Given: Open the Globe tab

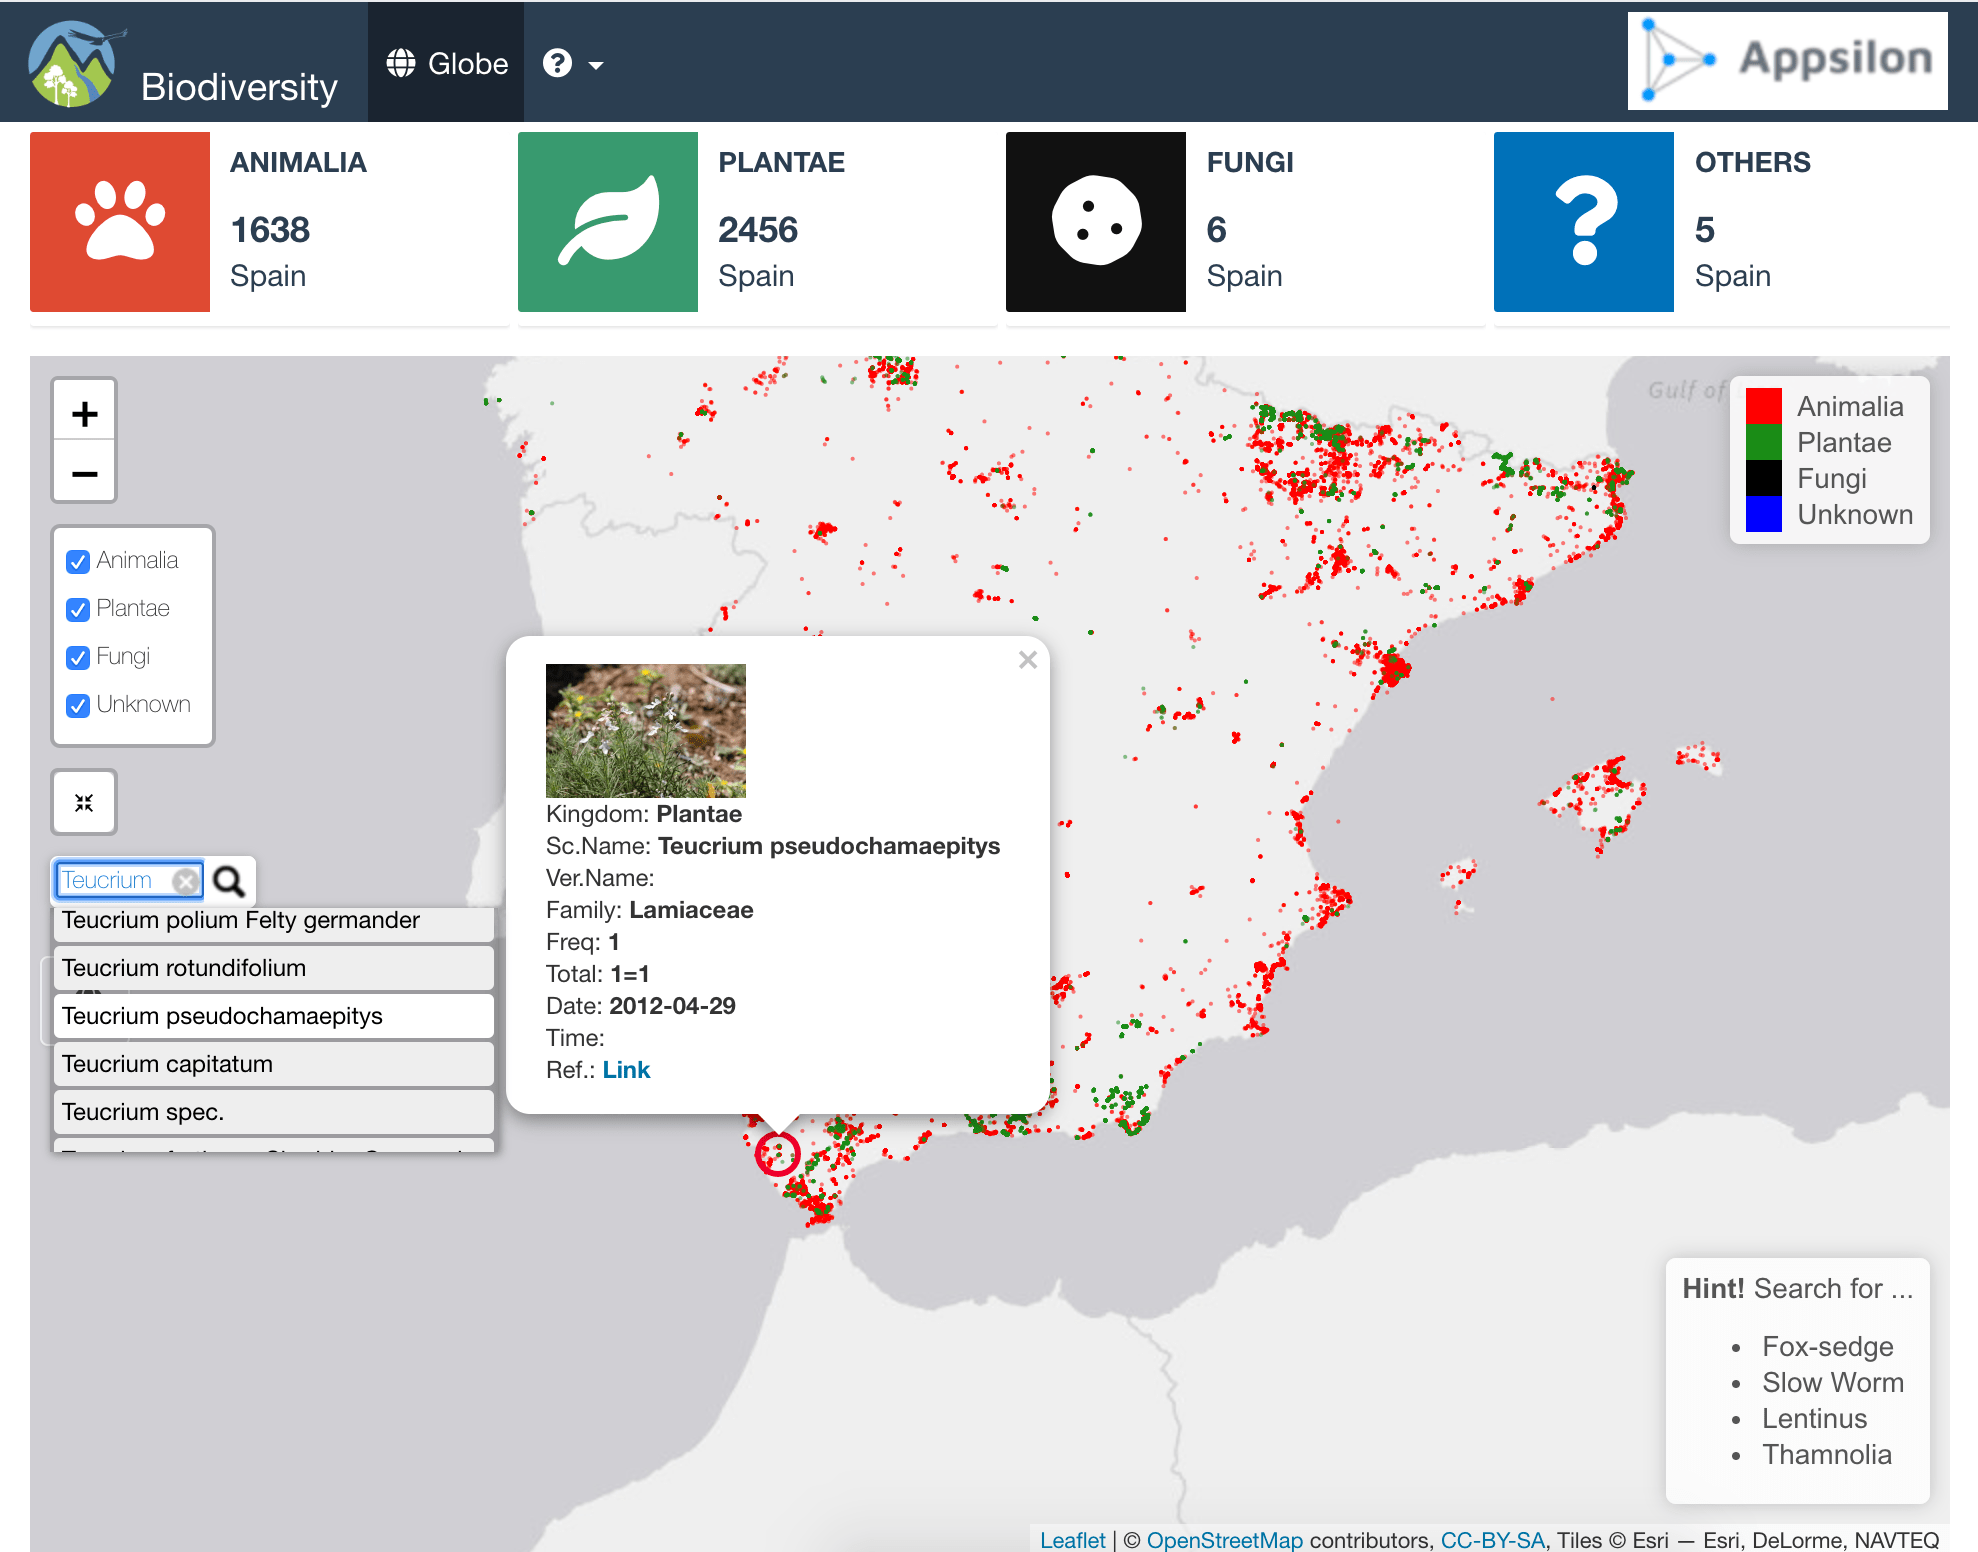Looking at the screenshot, I should click(447, 64).
